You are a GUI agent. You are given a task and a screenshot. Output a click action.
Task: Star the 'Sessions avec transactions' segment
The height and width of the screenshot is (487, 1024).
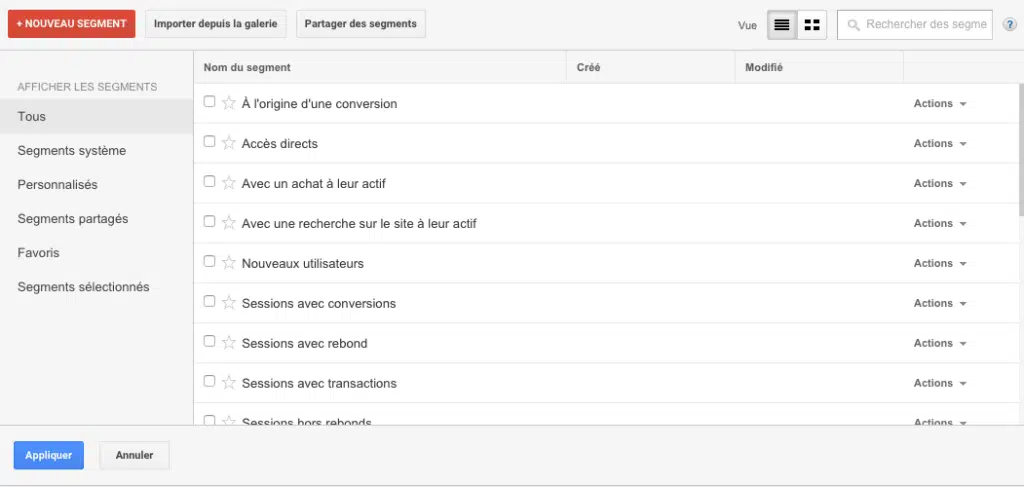click(x=228, y=383)
